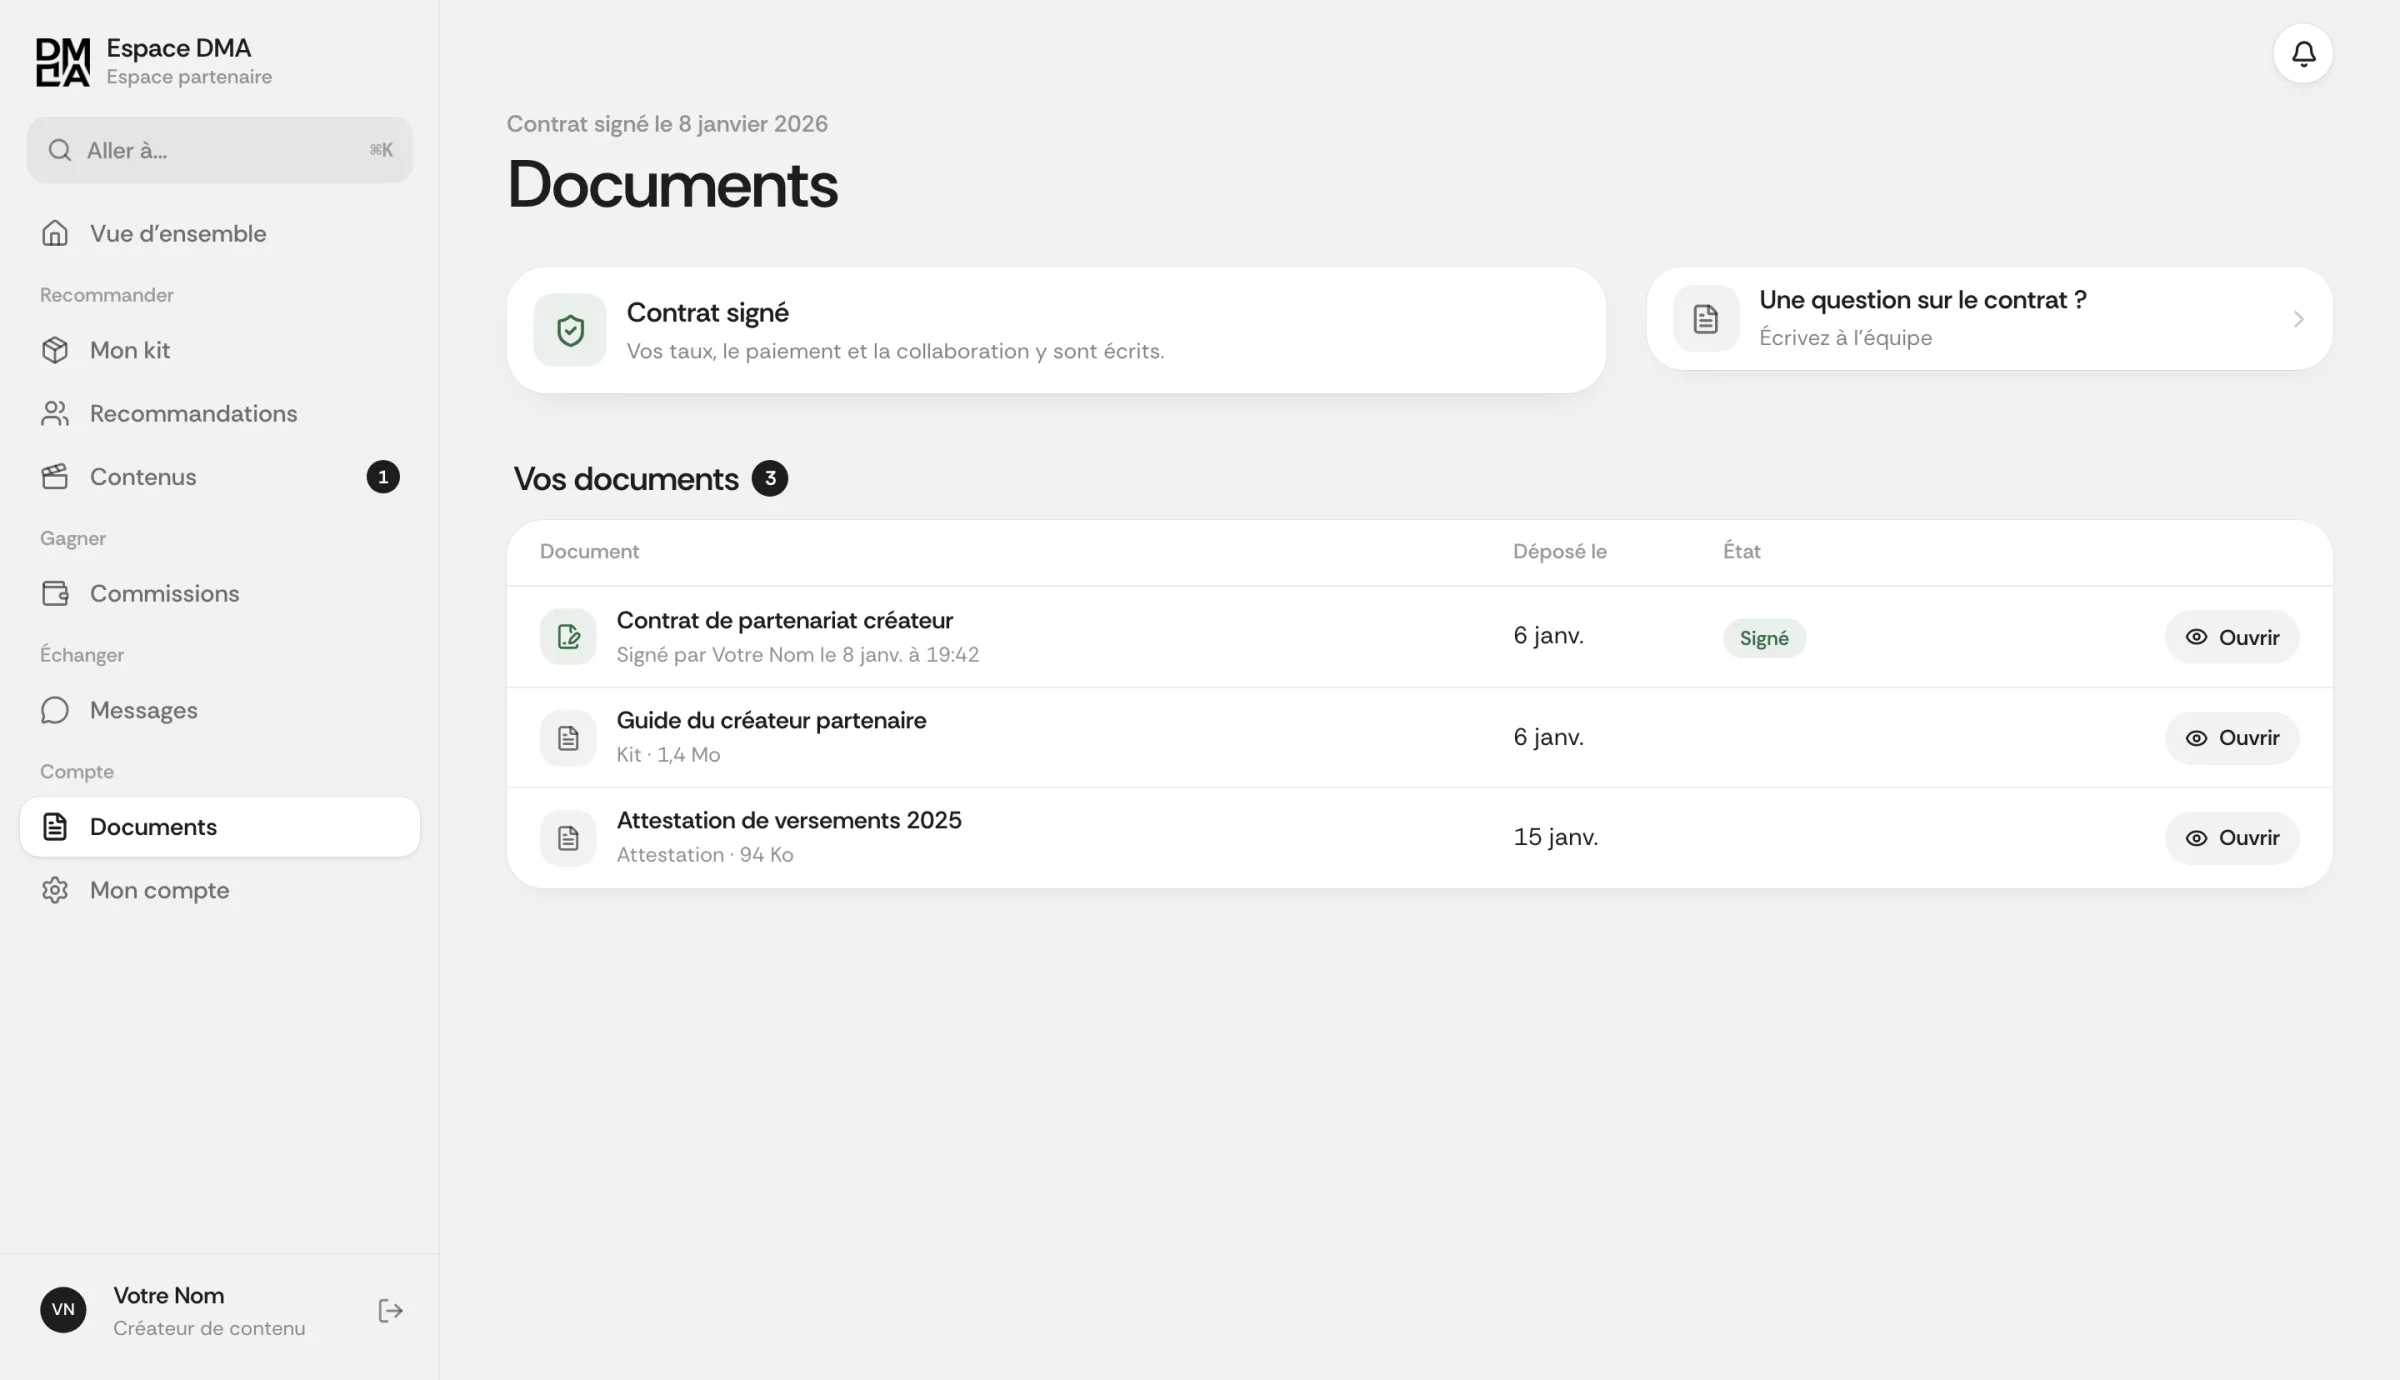The image size is (2400, 1380).
Task: Open Mon kit section
Action: [x=220, y=350]
